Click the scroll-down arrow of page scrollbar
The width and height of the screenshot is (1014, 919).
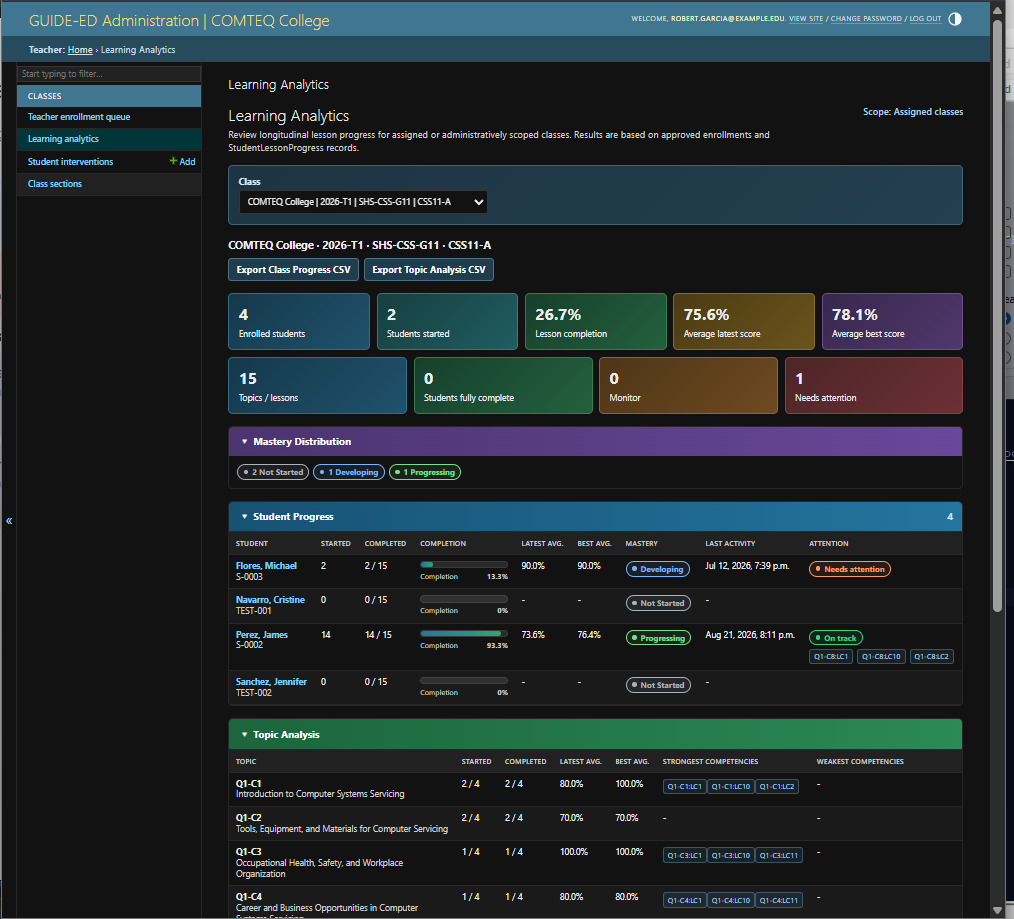[997, 911]
